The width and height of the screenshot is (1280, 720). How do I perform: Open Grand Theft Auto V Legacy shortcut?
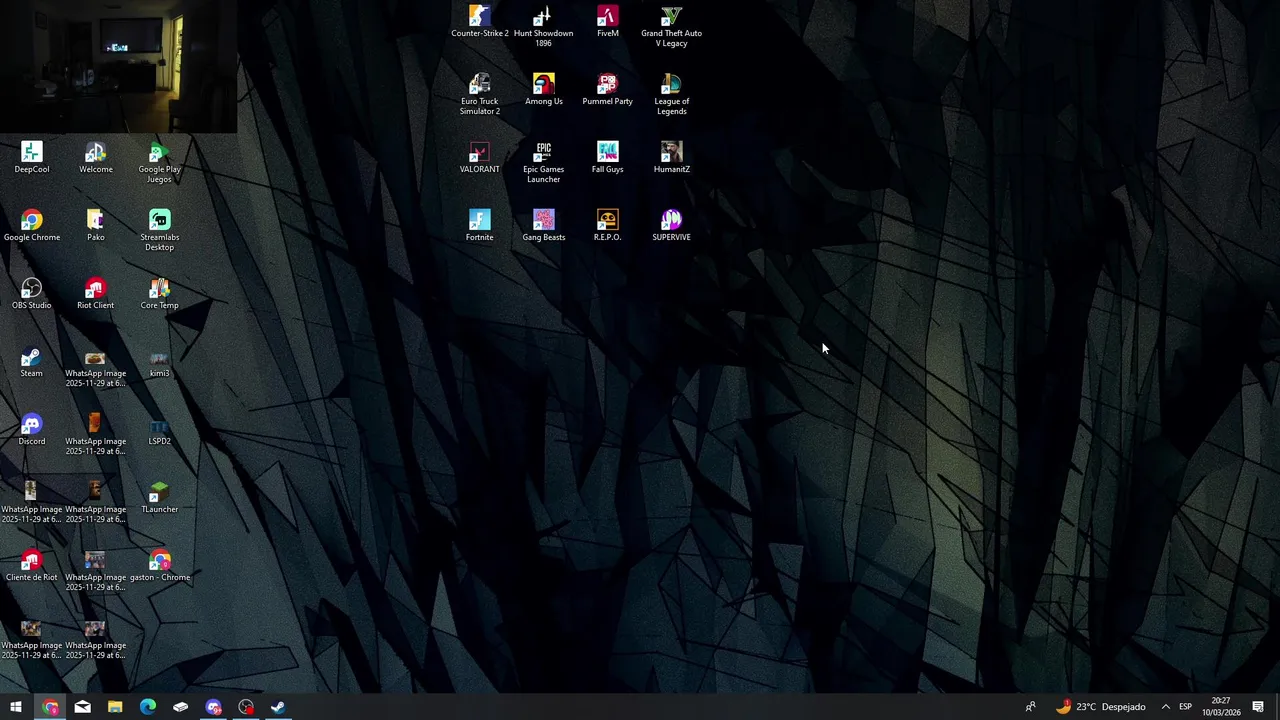pos(671,26)
